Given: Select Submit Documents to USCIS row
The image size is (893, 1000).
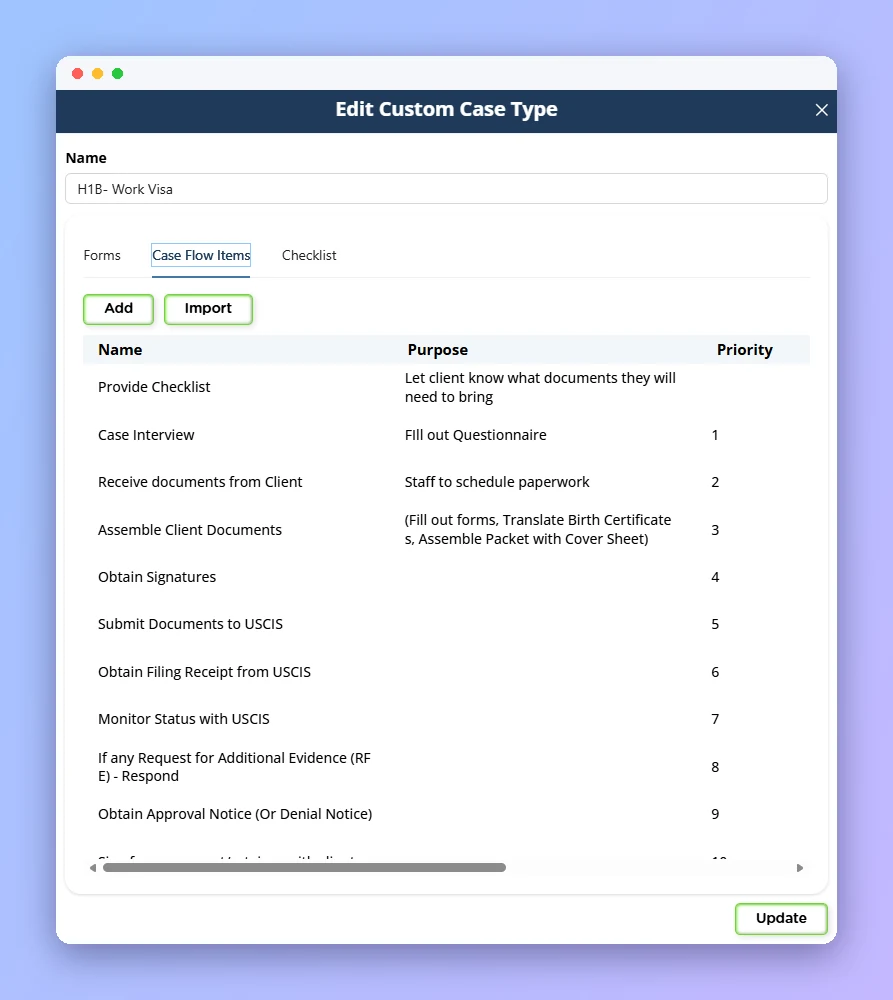Looking at the screenshot, I should 446,624.
